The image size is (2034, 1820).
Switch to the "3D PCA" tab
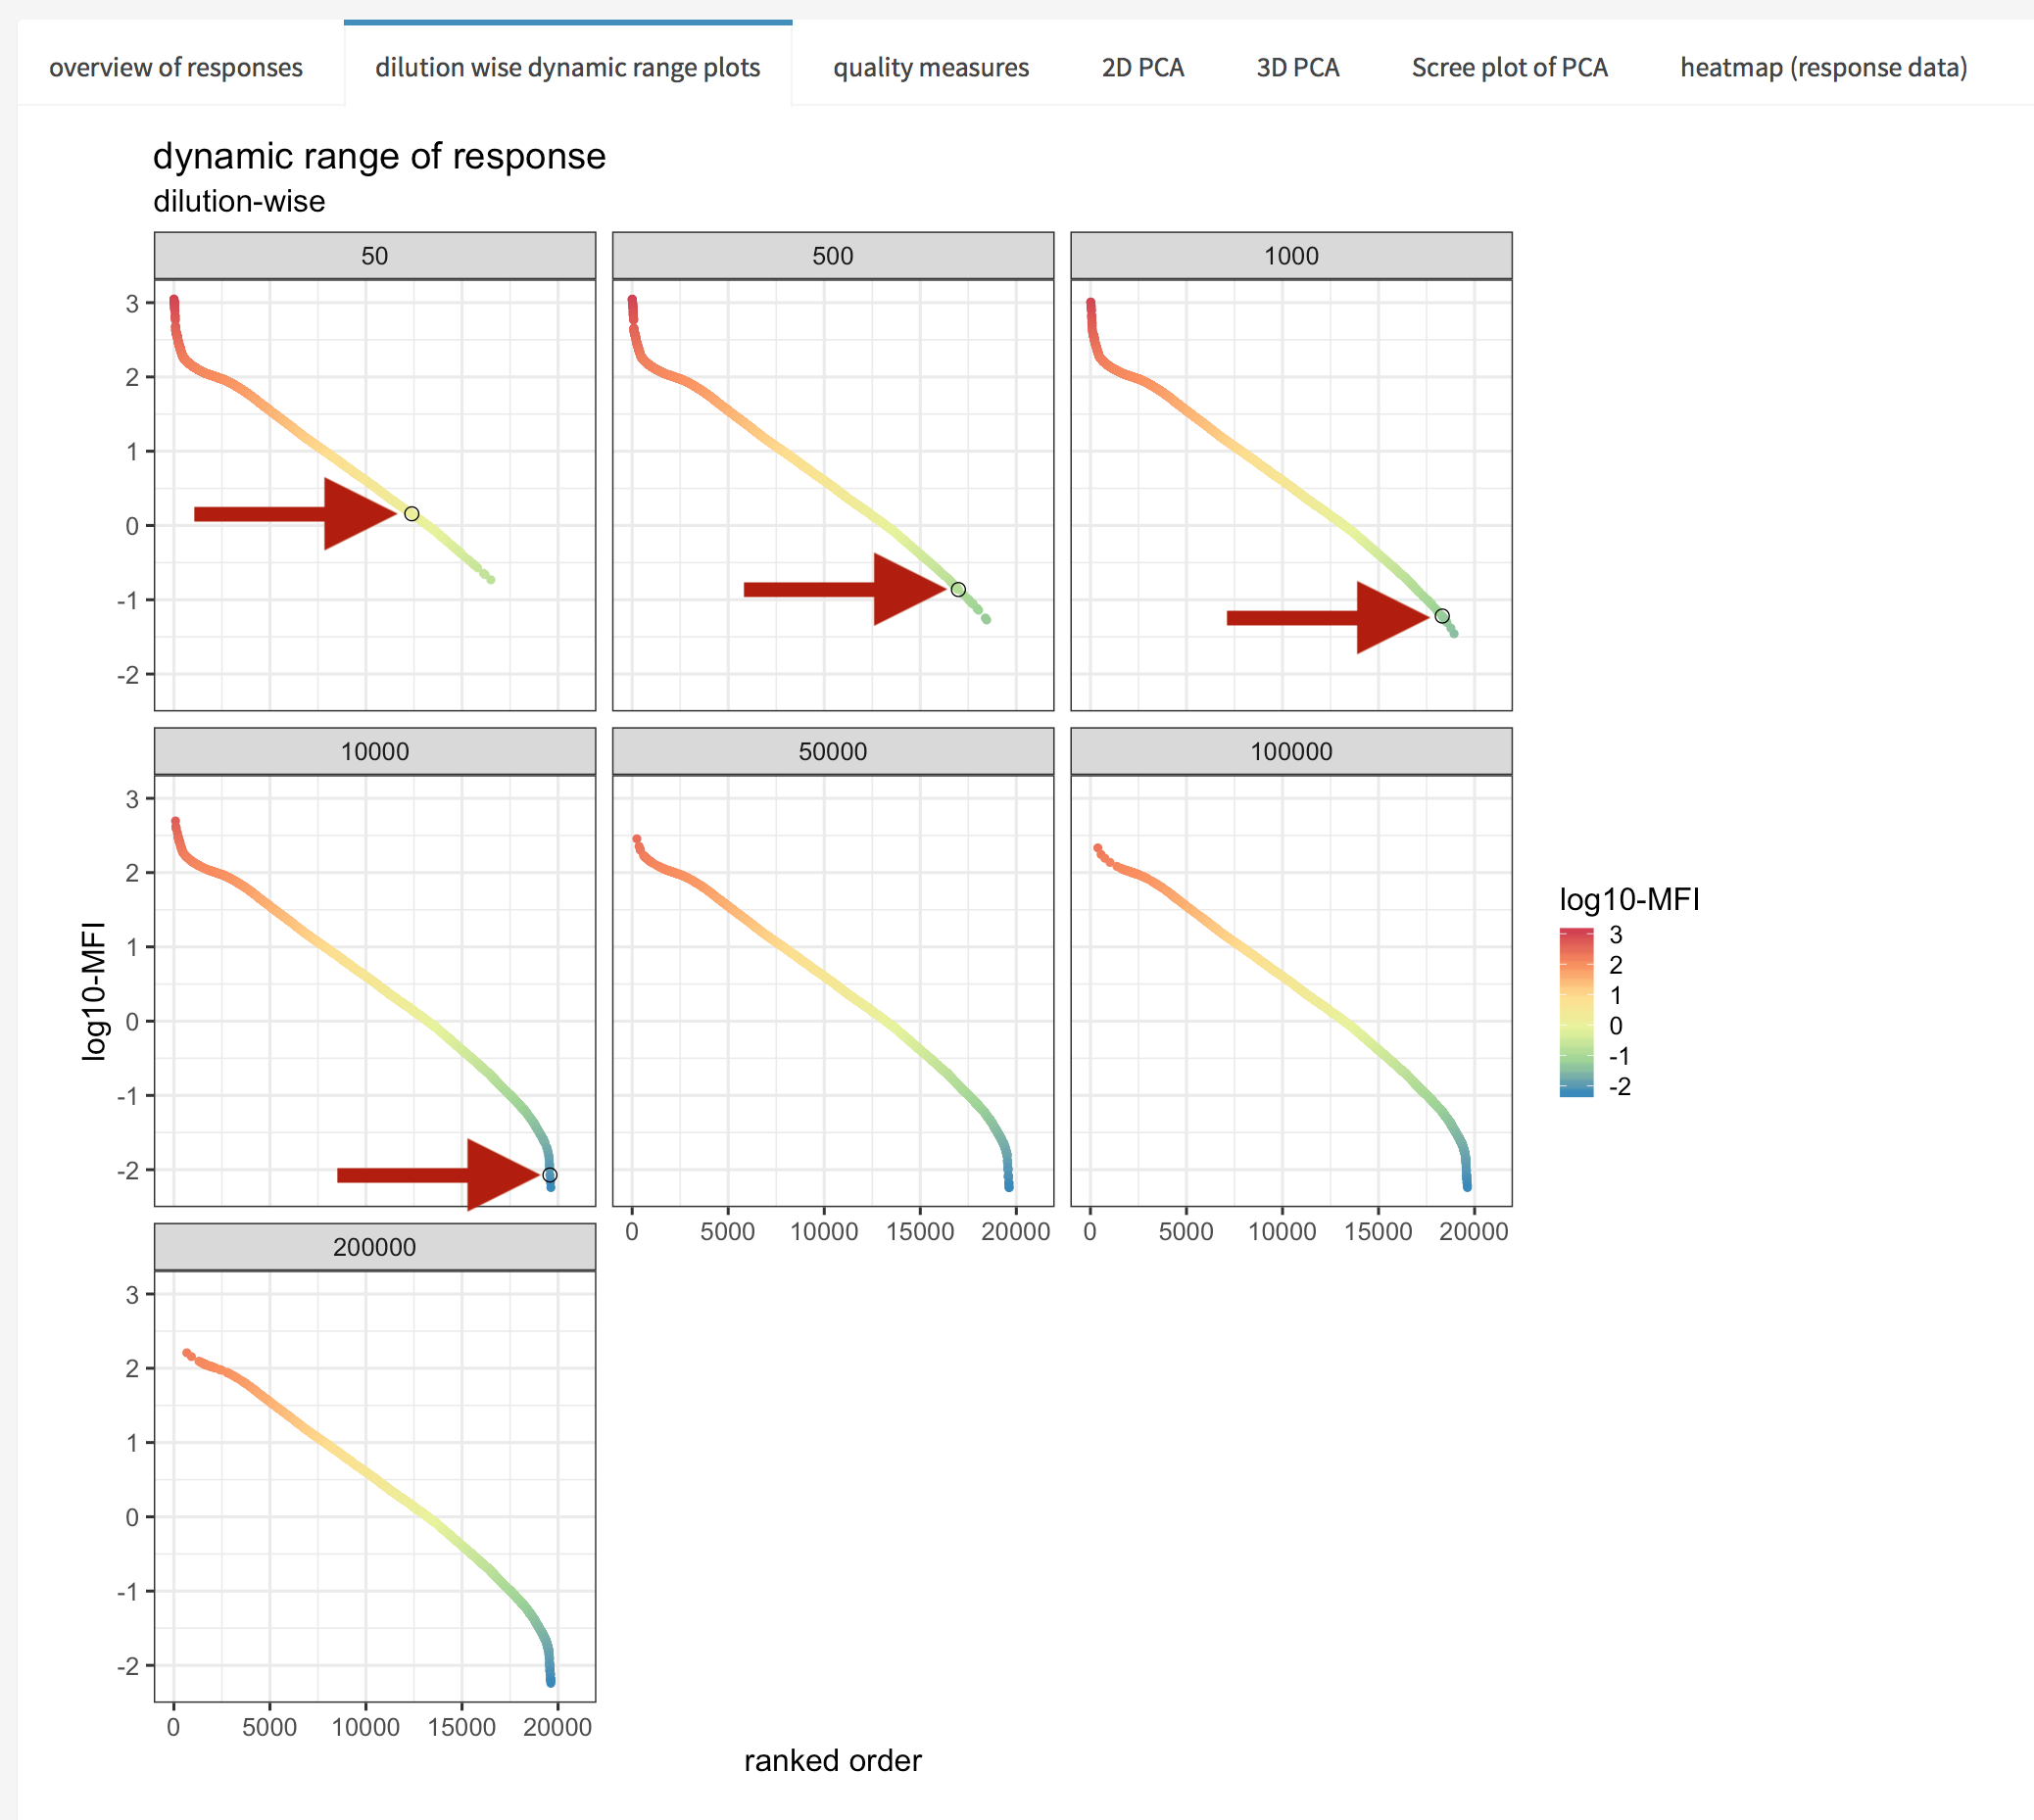[1297, 68]
